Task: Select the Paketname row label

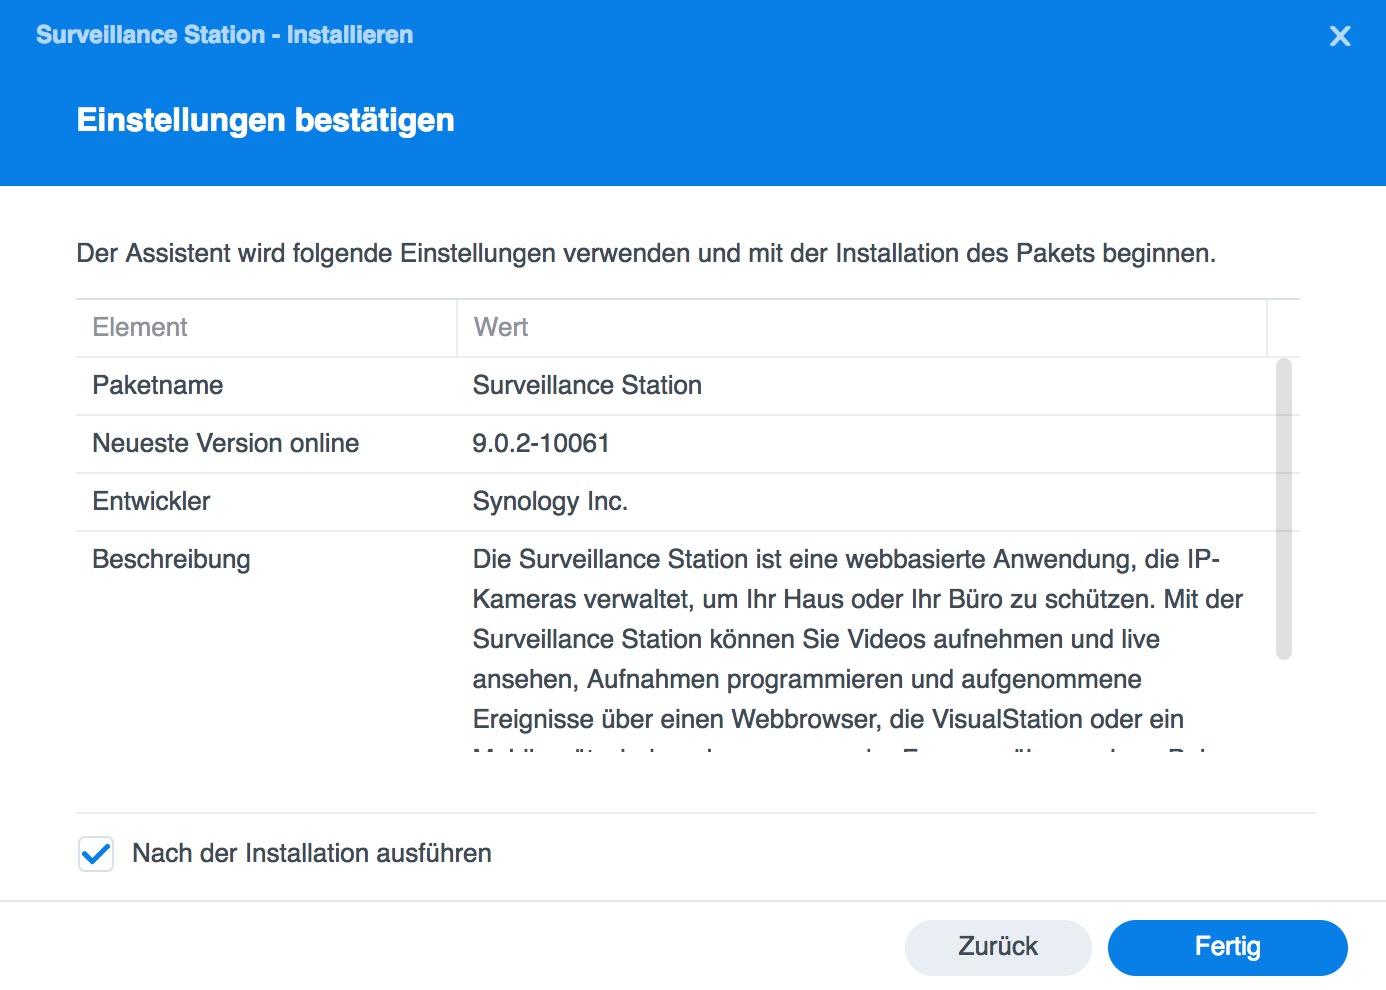Action: point(158,386)
